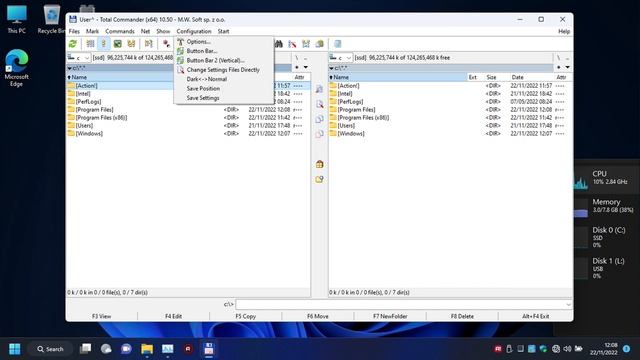Open the Microsoft Edge desktop shortcut
The width and height of the screenshot is (640, 360).
[16, 68]
